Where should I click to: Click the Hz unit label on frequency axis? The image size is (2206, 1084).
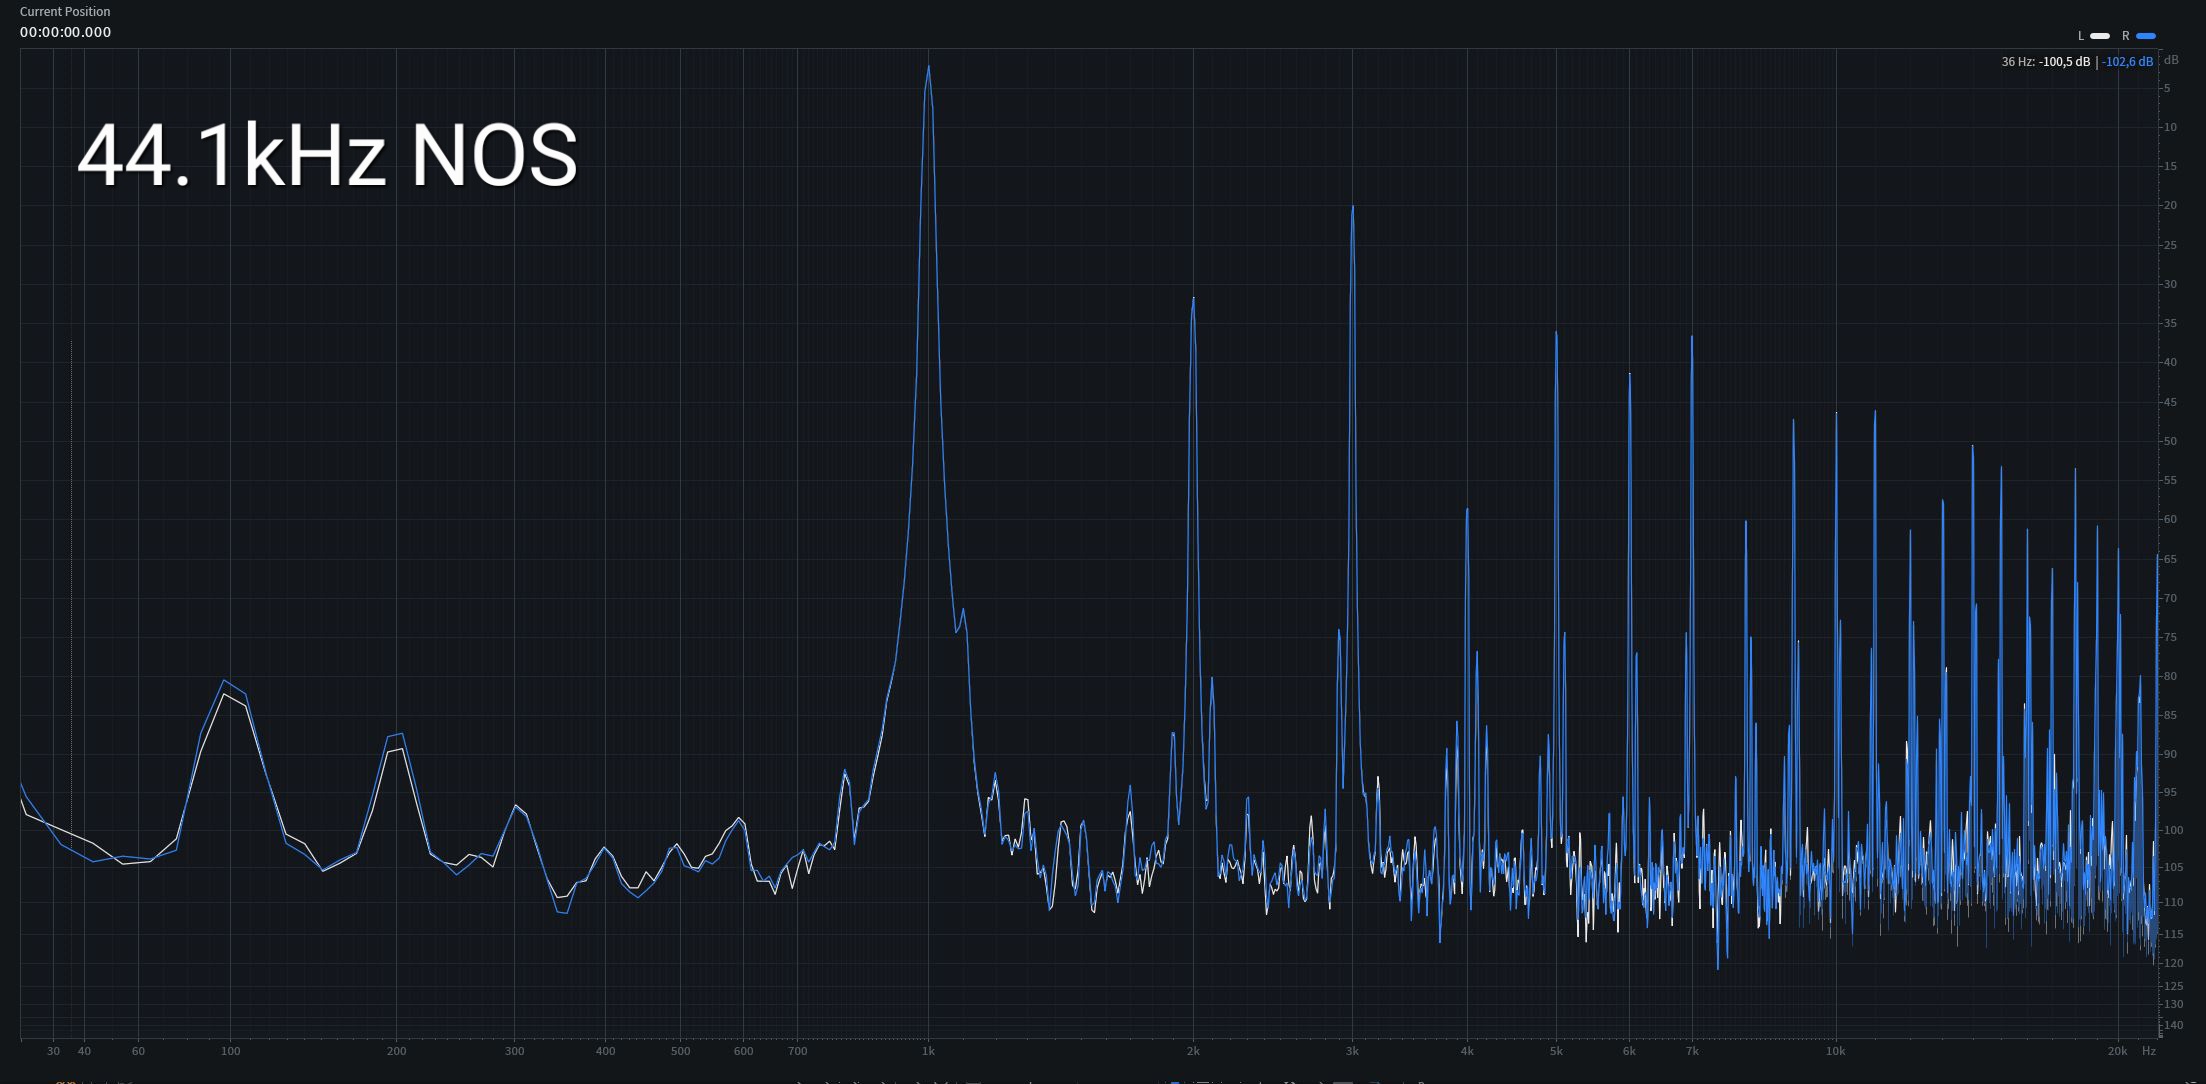coord(2149,1051)
